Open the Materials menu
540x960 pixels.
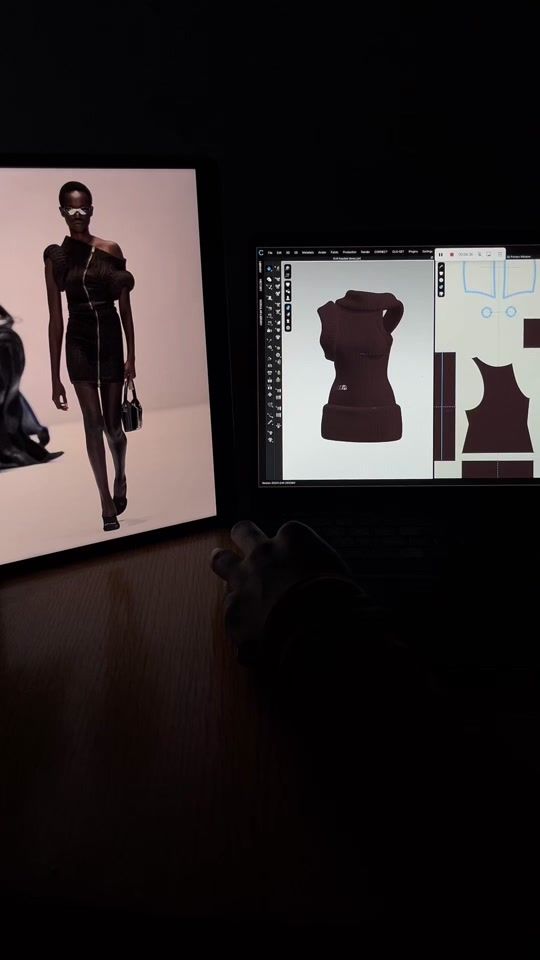[x=308, y=252]
